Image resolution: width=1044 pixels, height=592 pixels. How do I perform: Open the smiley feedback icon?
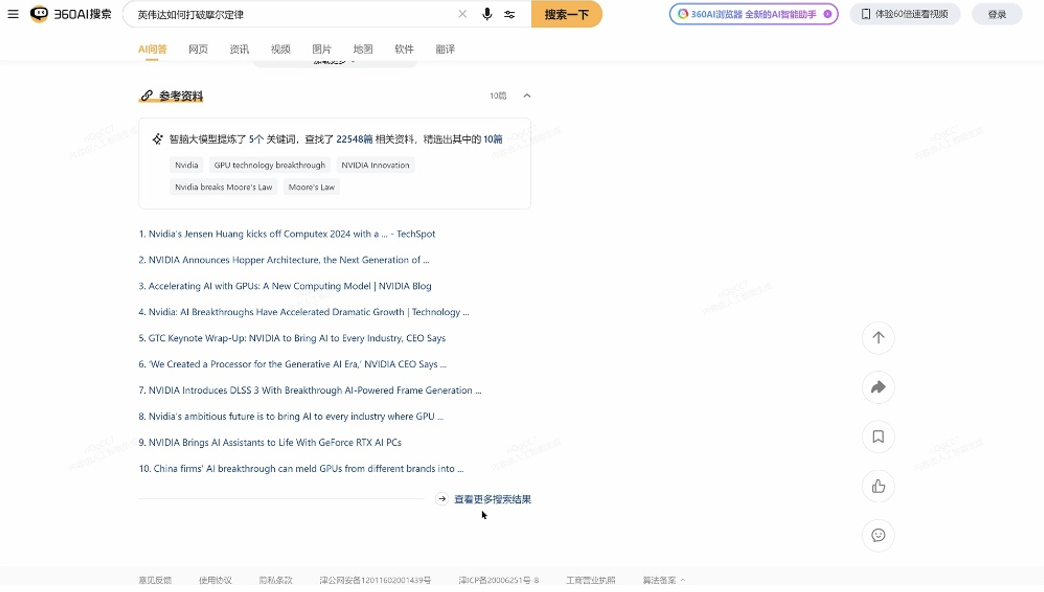pos(878,535)
